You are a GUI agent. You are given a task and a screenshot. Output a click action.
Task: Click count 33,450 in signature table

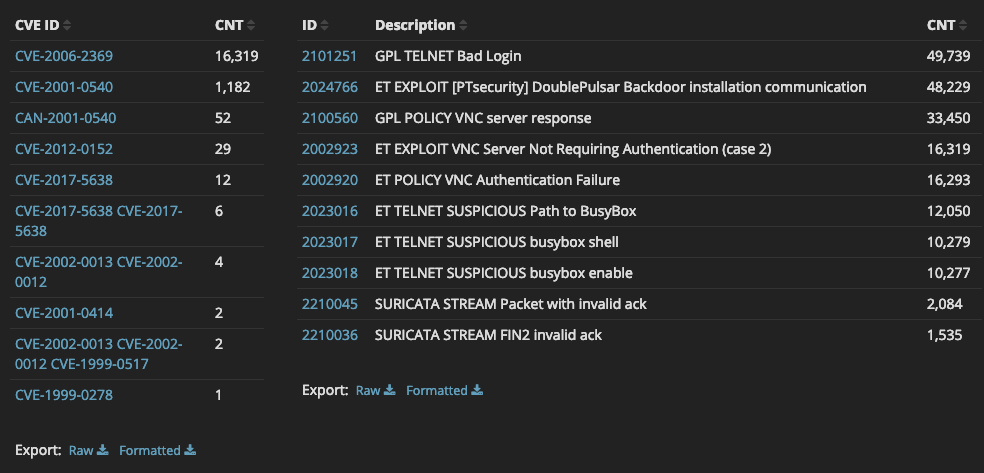point(948,118)
